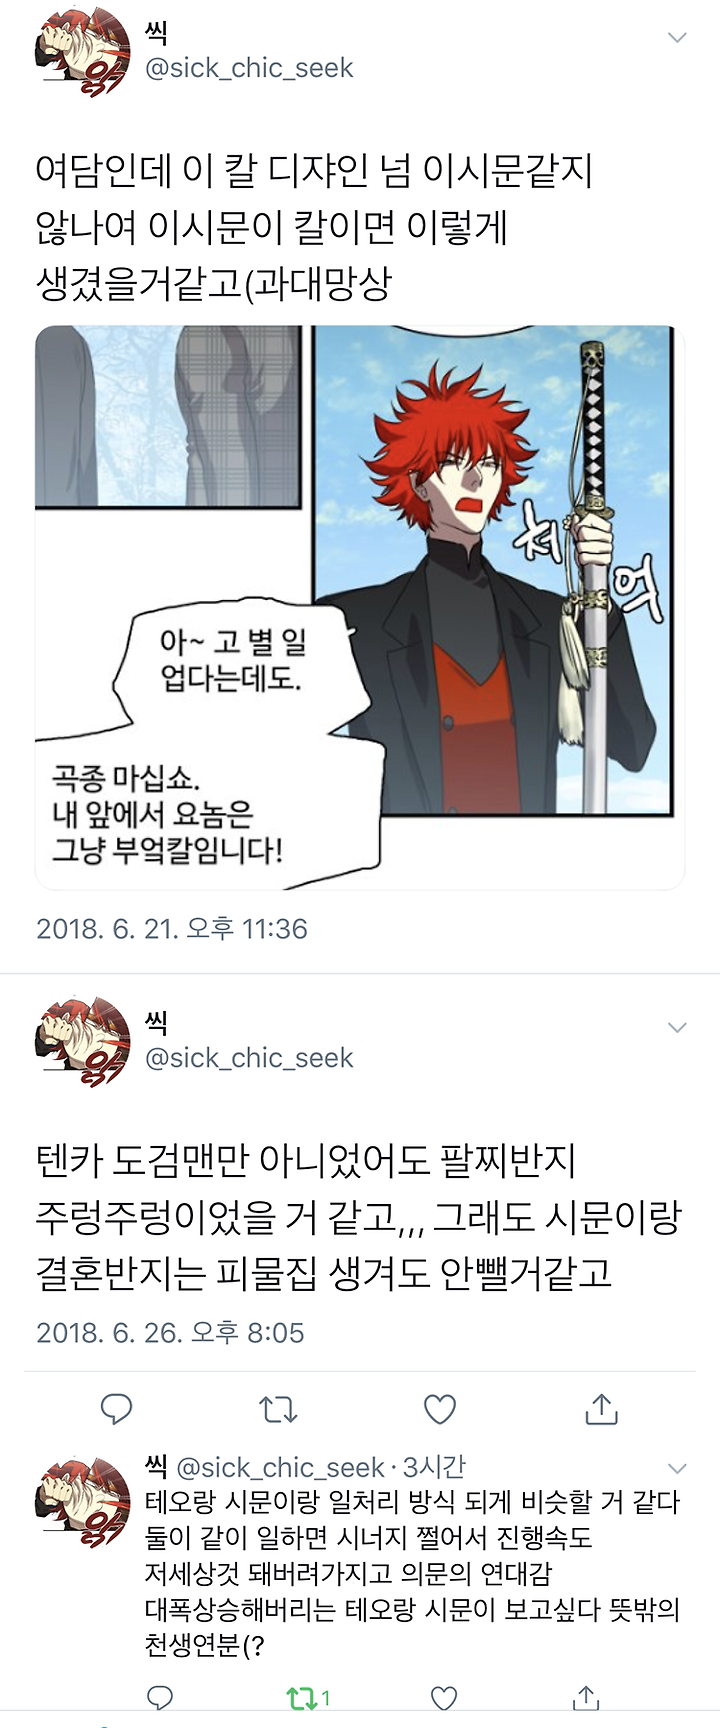Open the first tweet's chevron dropdown menu
This screenshot has width=720, height=1728.
(677, 38)
